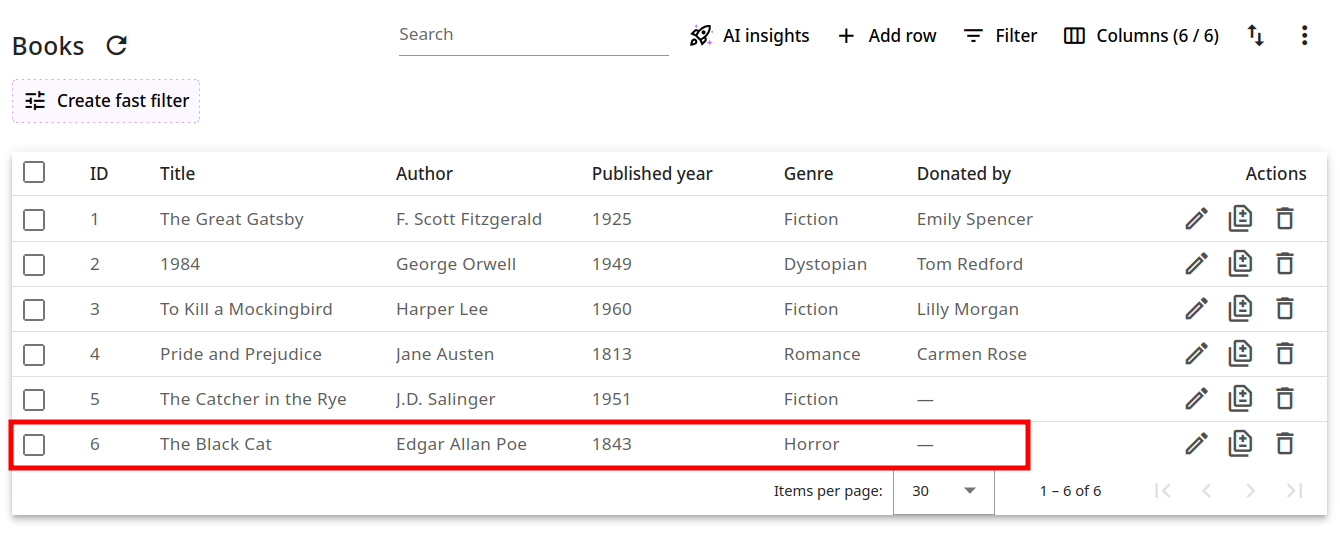Click the Author column header

(x=424, y=174)
